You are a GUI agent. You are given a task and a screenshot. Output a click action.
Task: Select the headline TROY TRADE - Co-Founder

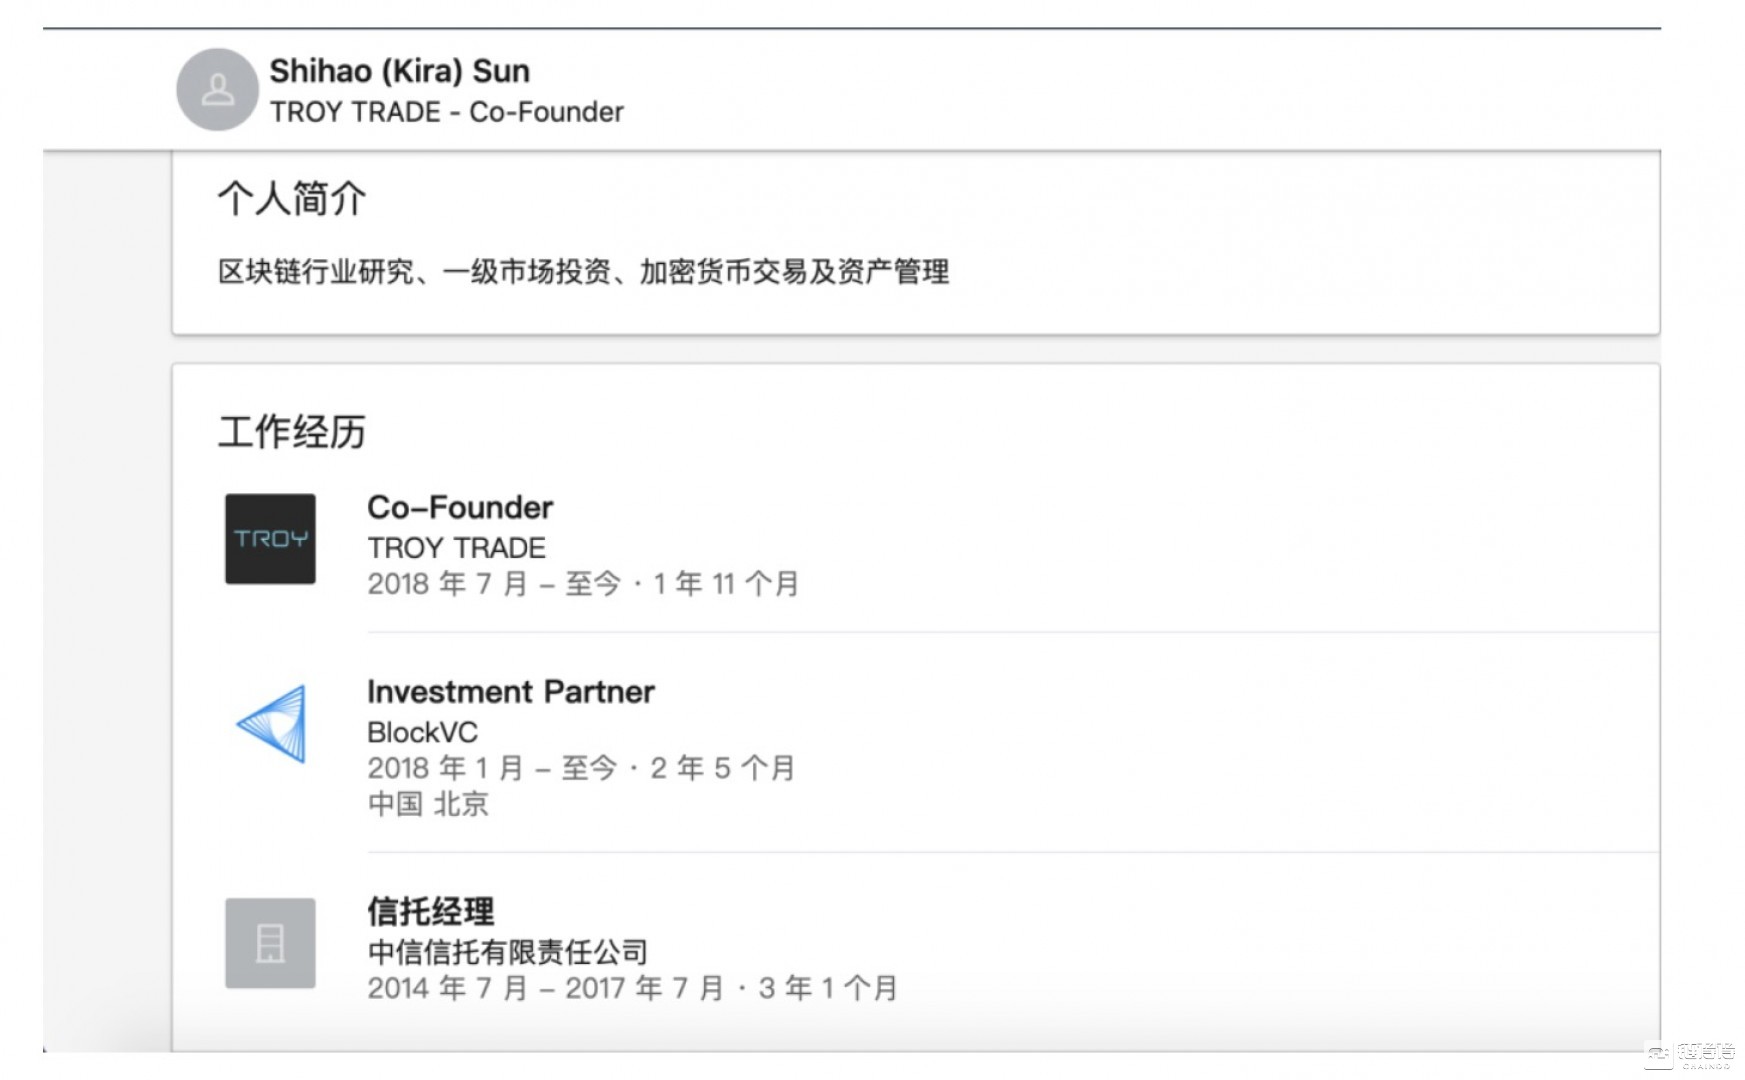[447, 112]
